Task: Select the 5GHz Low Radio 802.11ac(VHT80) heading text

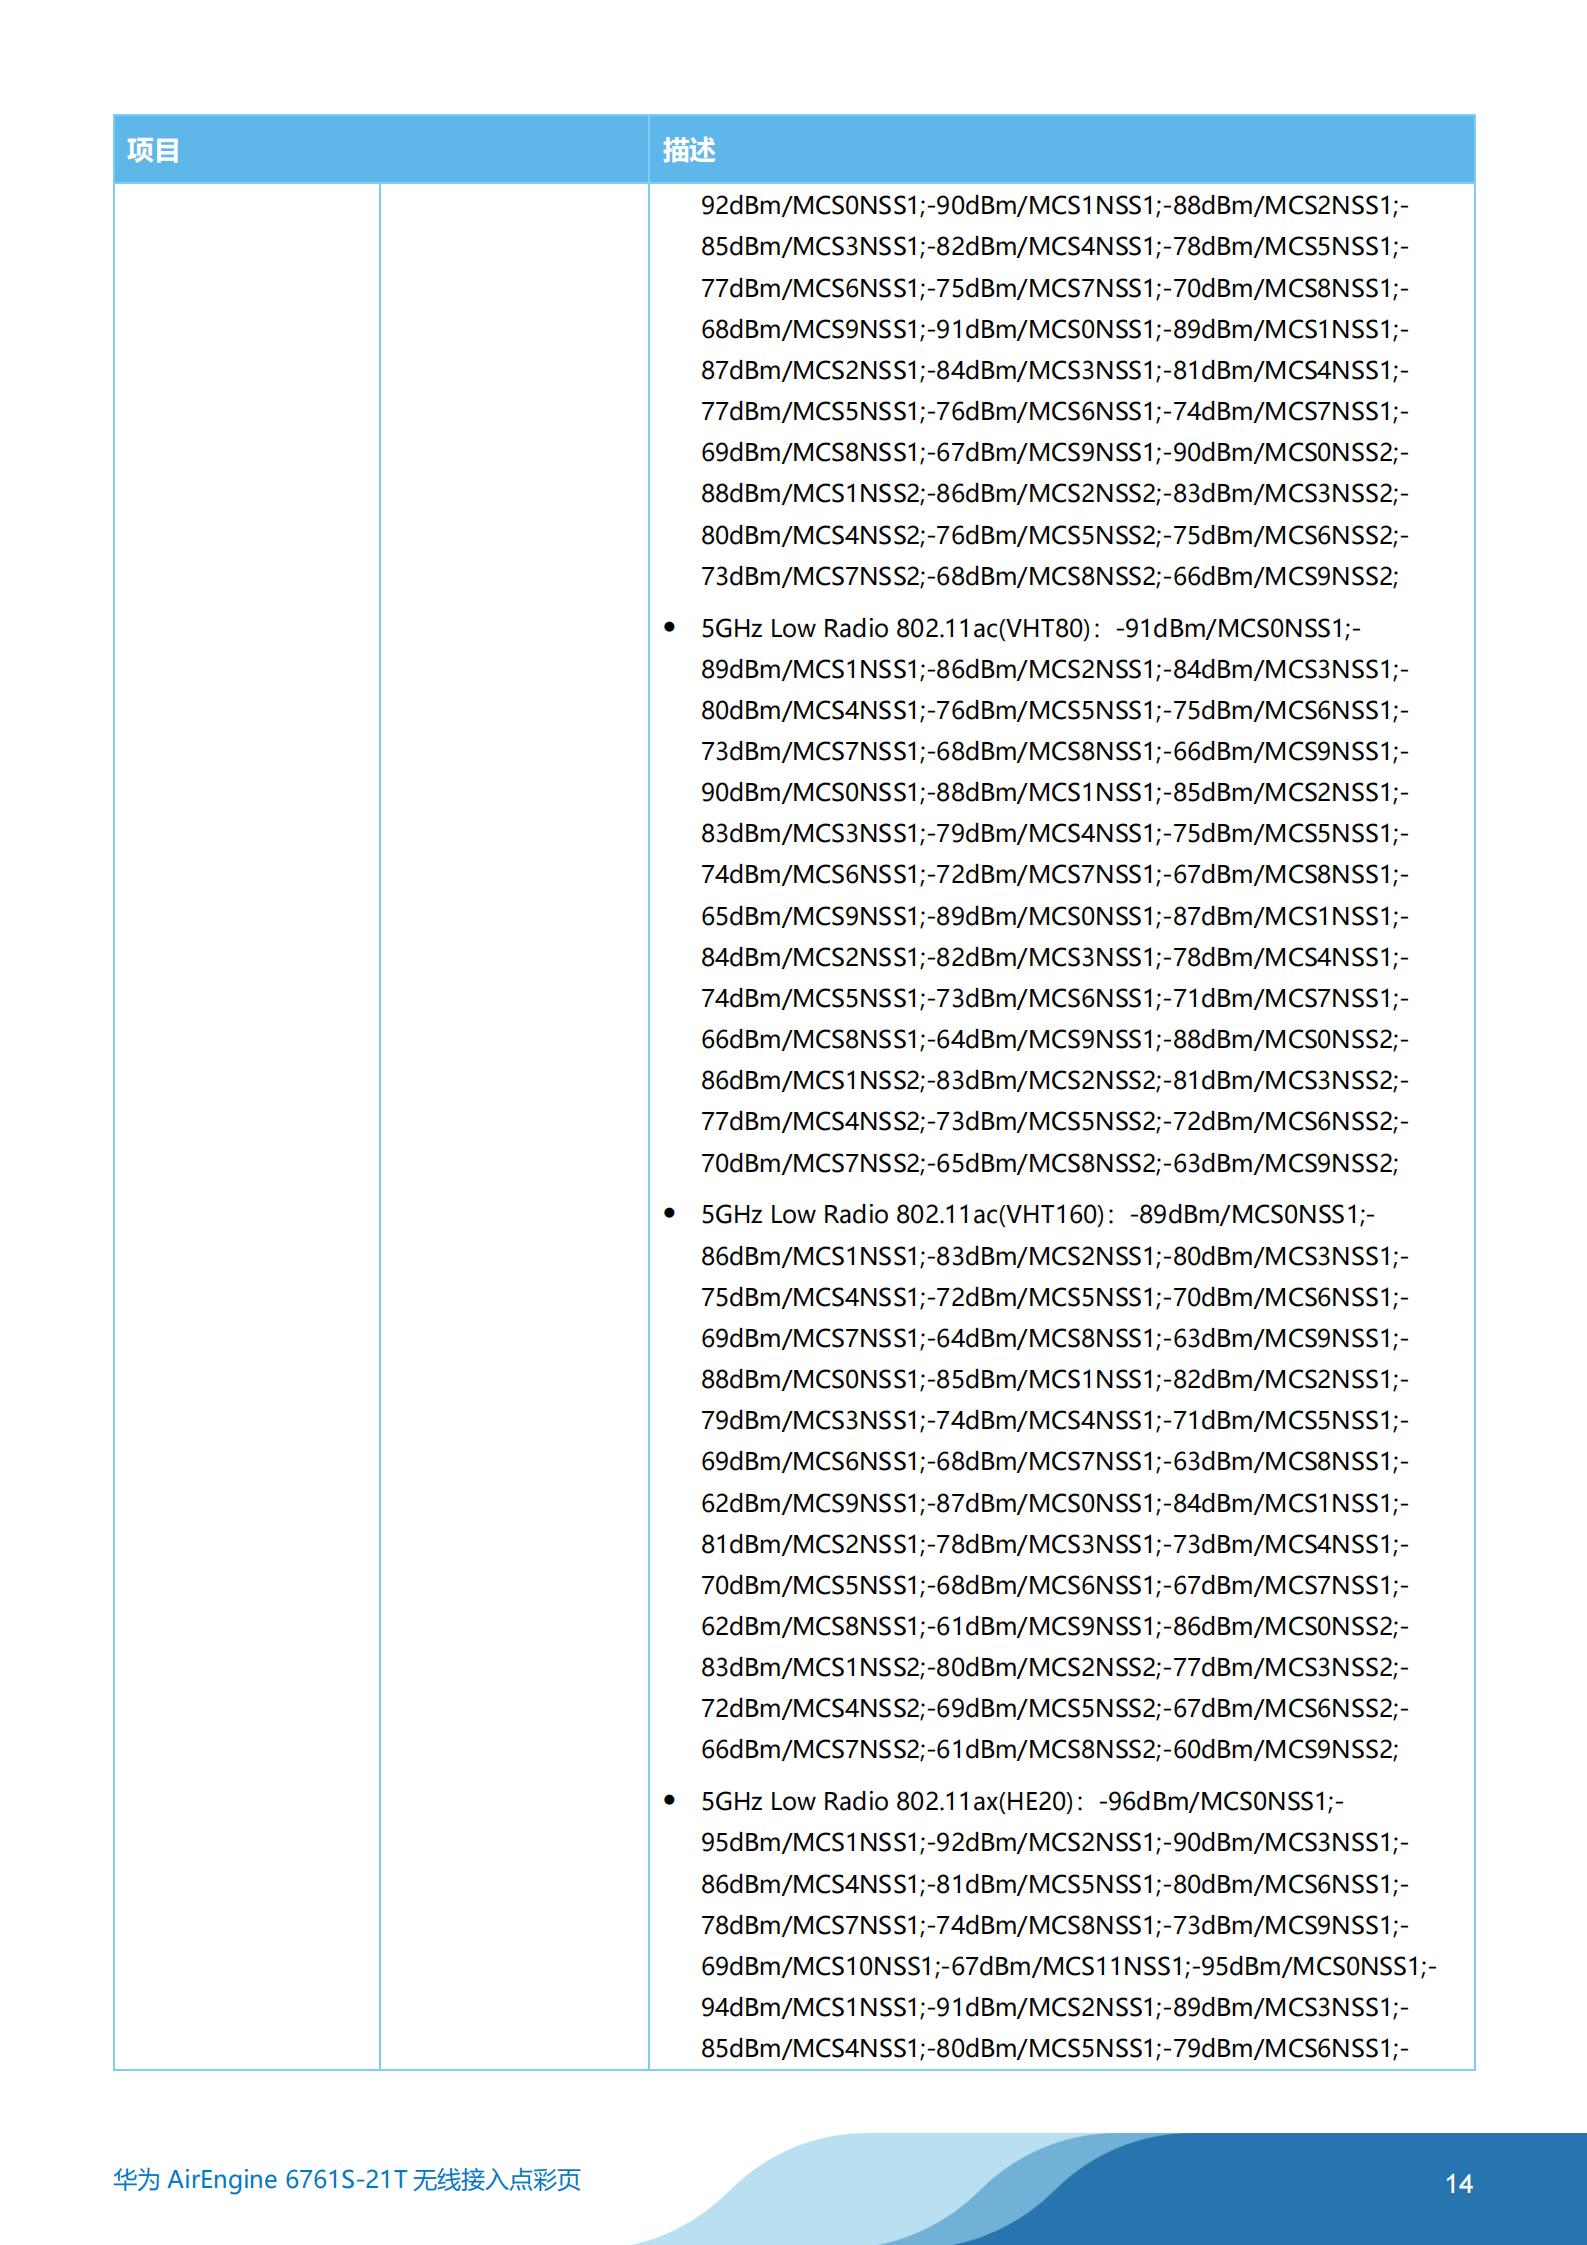Action: [896, 628]
